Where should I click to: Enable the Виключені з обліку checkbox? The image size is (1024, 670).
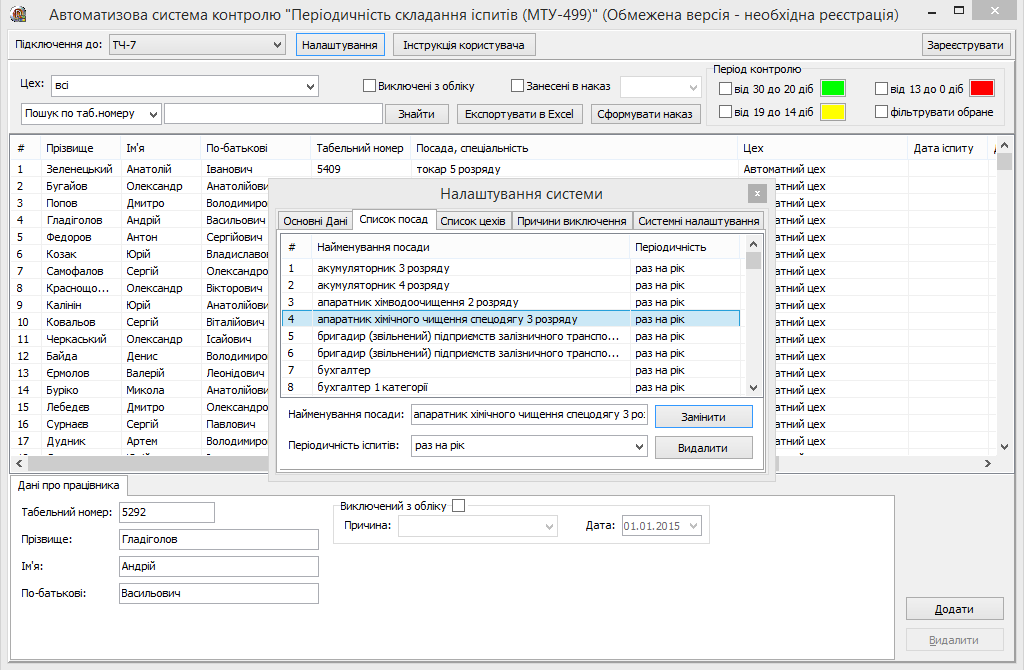369,86
